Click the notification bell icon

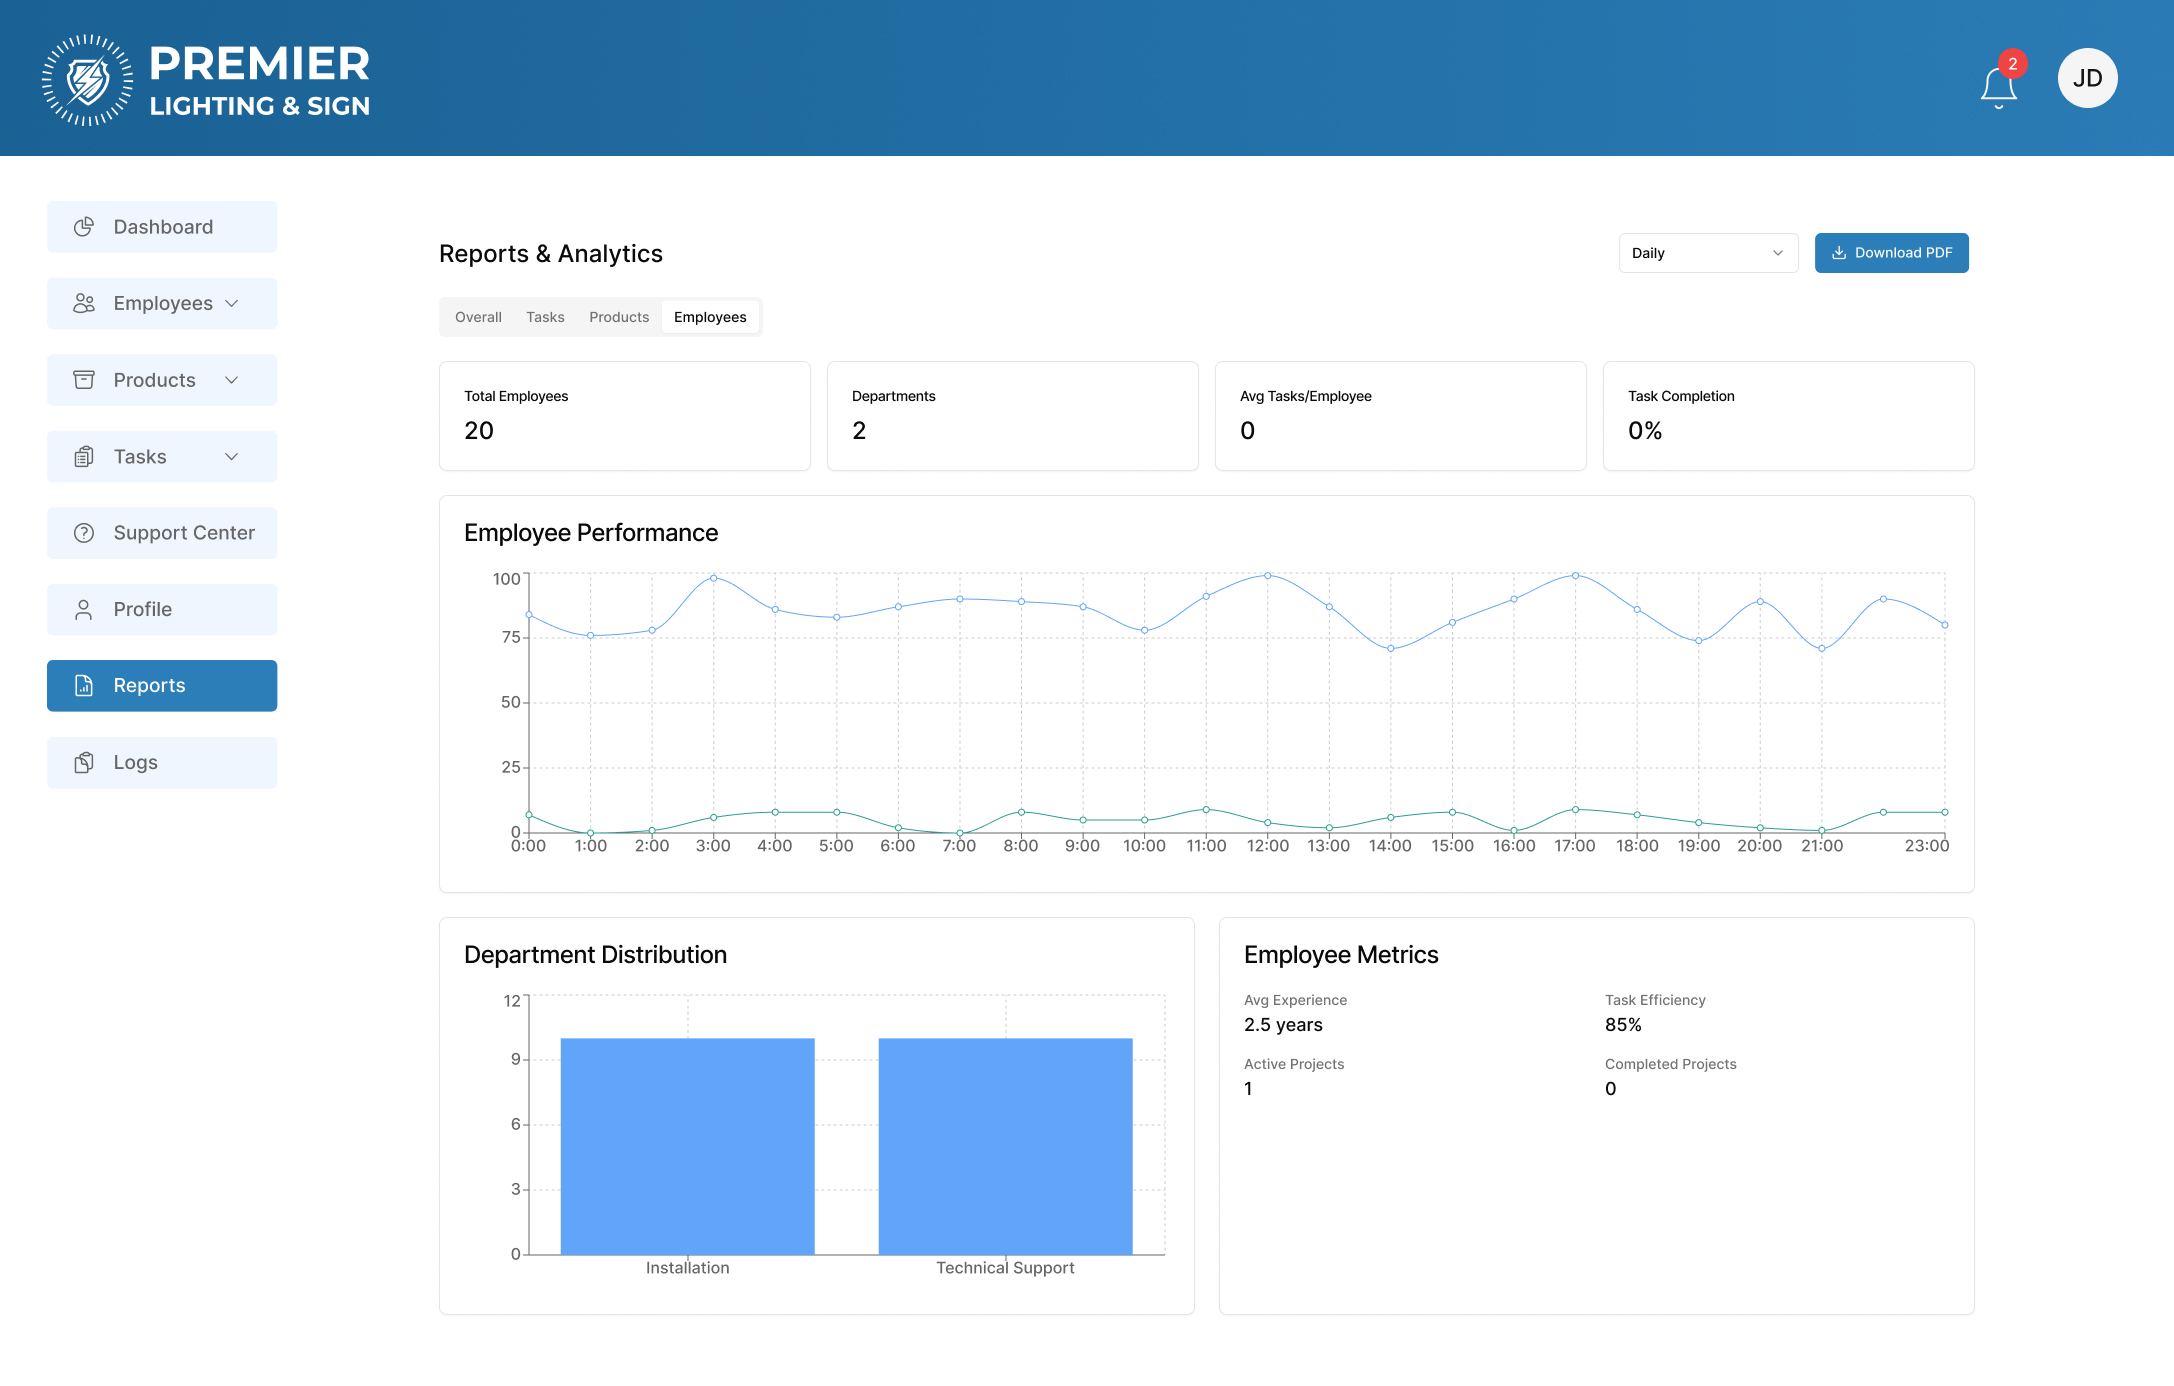click(1998, 86)
